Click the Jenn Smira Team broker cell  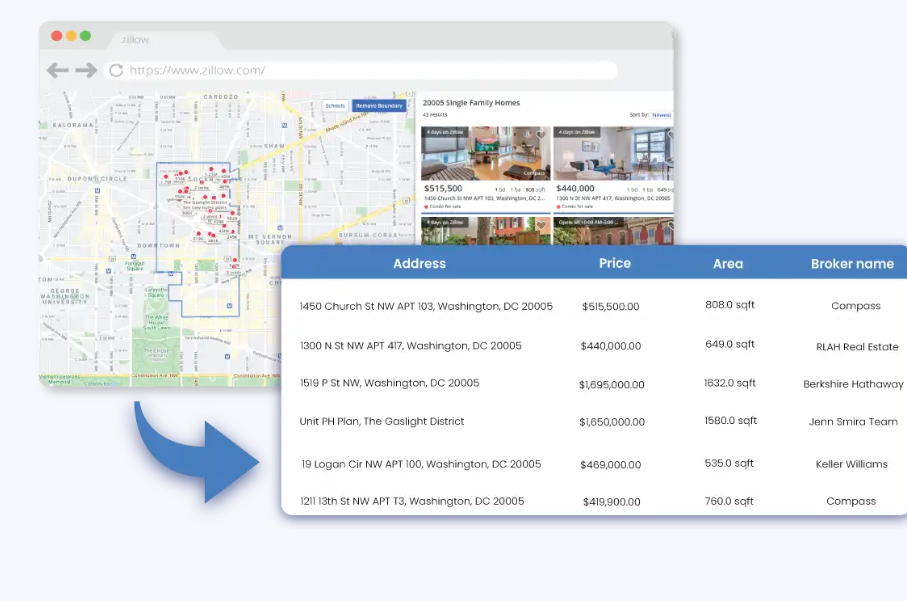[853, 422]
